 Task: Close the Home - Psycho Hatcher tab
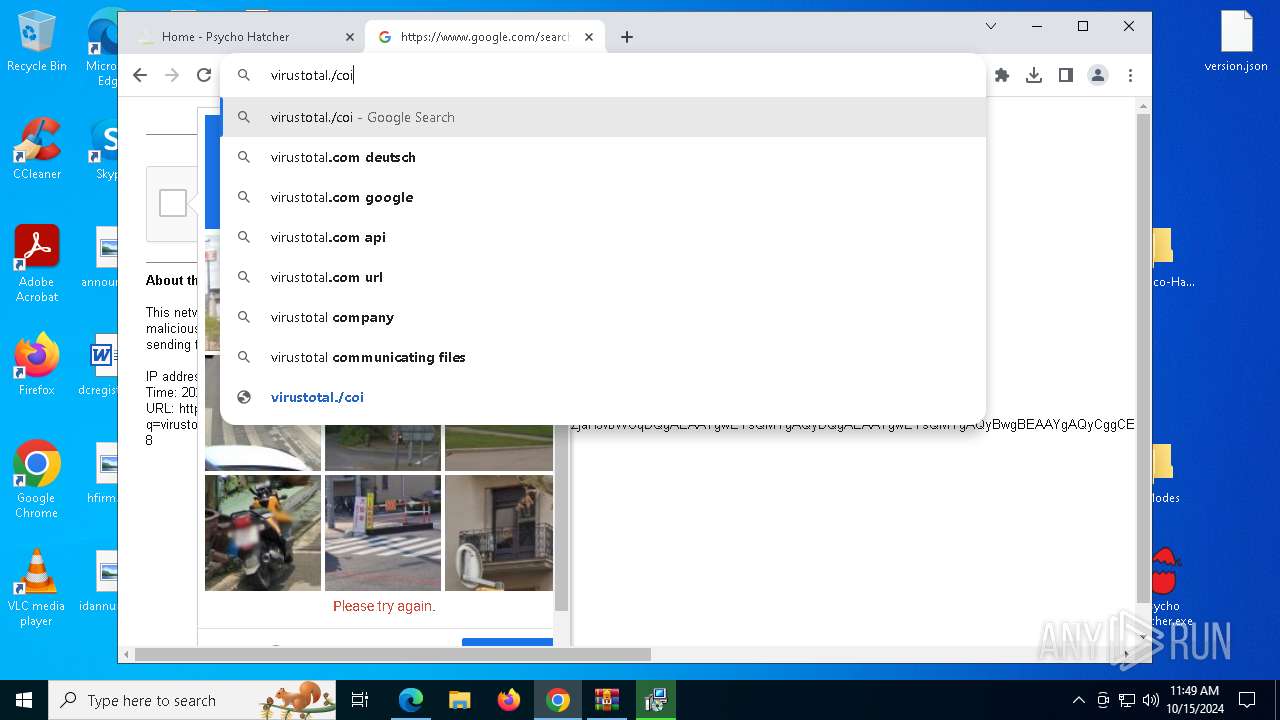(349, 37)
